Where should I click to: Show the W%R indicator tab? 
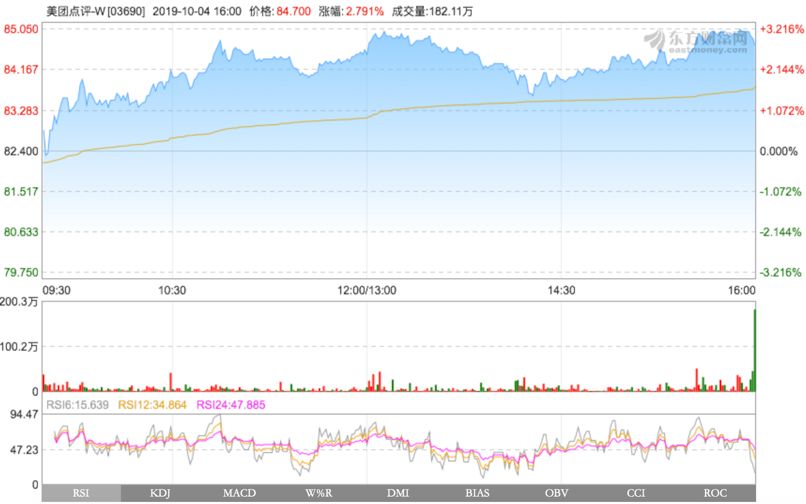pyautogui.click(x=319, y=493)
